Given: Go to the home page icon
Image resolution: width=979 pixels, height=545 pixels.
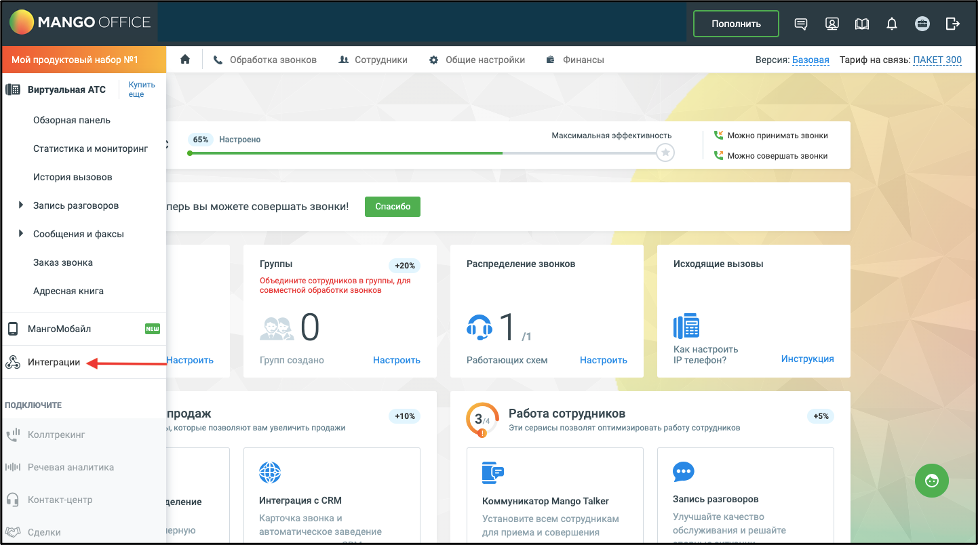Looking at the screenshot, I should (185, 59).
